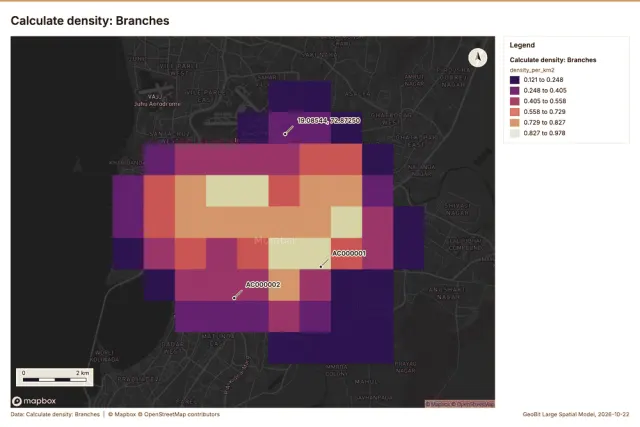Viewport: 640px width, 427px height.
Task: Click the density_per_km2 legend field label
Action: (532, 70)
